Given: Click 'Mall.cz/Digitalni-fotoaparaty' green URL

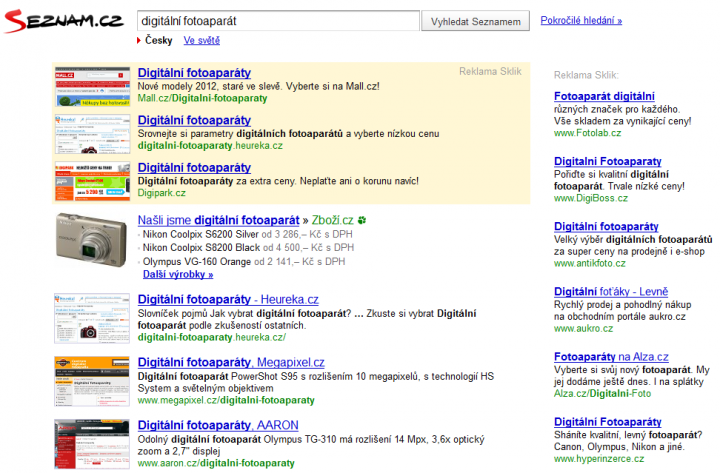Looking at the screenshot, I should (x=202, y=98).
